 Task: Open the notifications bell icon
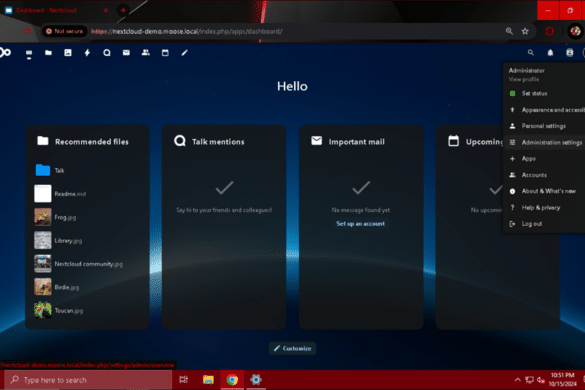[x=550, y=53]
